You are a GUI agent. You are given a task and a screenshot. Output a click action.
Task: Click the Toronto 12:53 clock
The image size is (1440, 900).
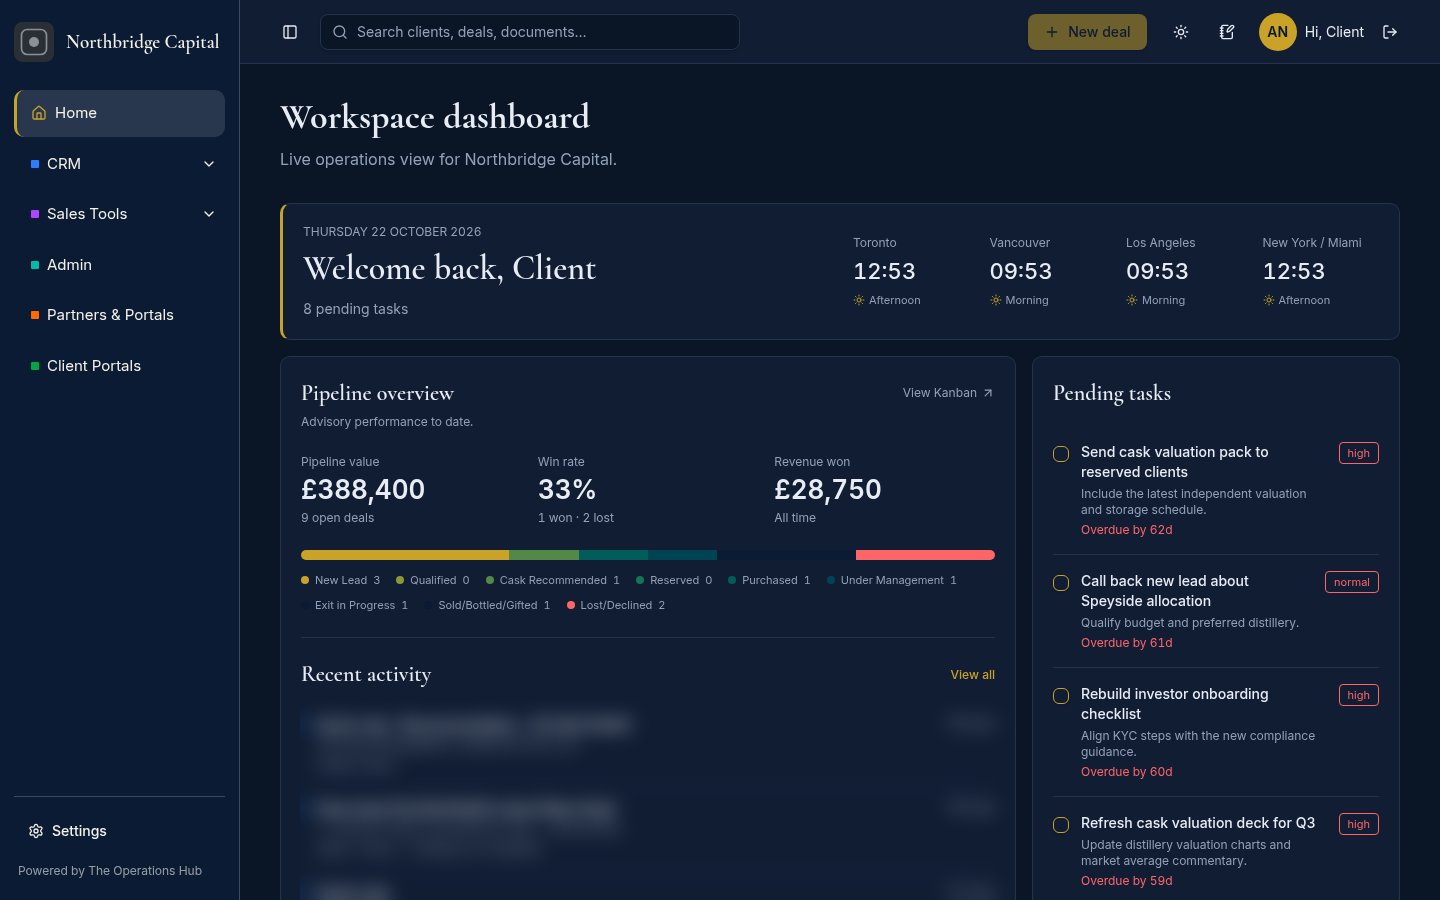pyautogui.click(x=884, y=271)
